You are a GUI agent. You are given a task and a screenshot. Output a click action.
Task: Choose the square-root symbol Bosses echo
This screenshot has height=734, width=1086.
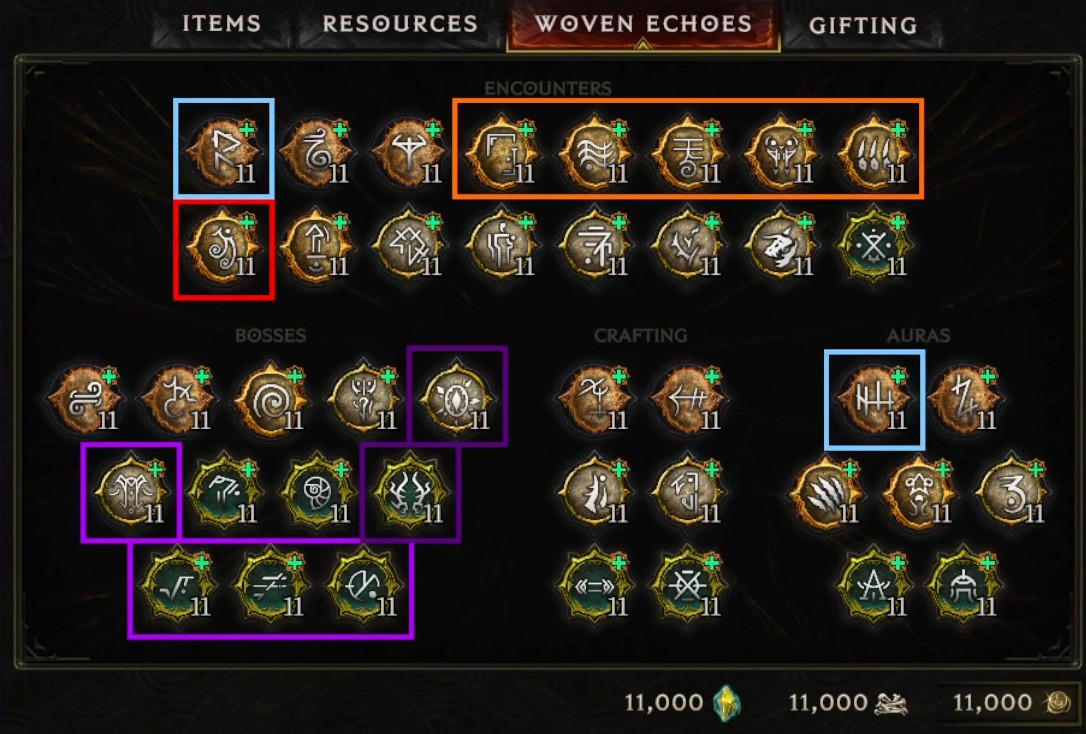178,584
